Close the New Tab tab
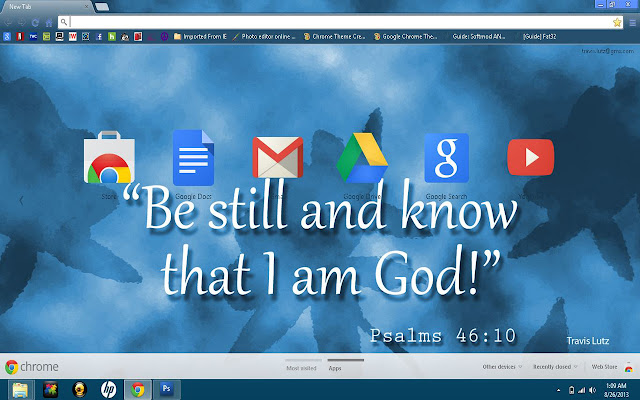 87,7
